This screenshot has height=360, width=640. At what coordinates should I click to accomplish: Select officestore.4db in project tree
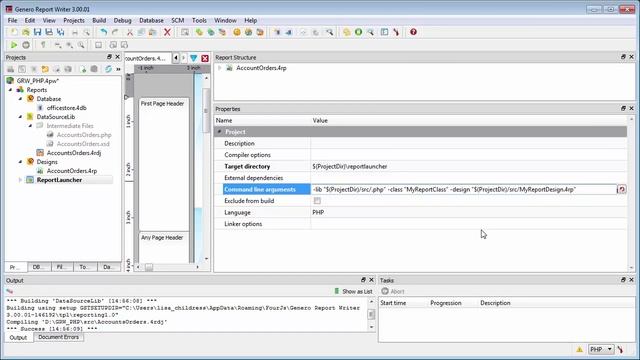[67, 108]
